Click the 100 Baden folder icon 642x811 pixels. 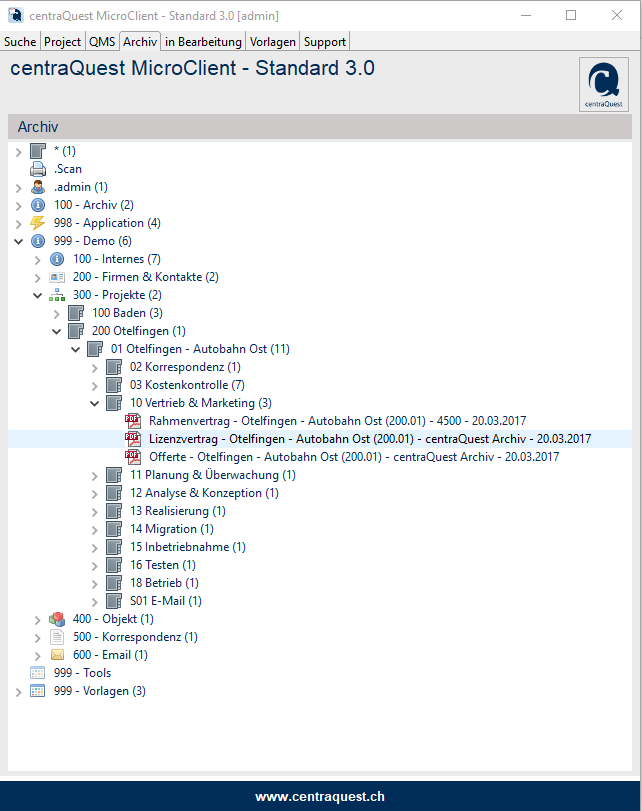click(x=76, y=313)
